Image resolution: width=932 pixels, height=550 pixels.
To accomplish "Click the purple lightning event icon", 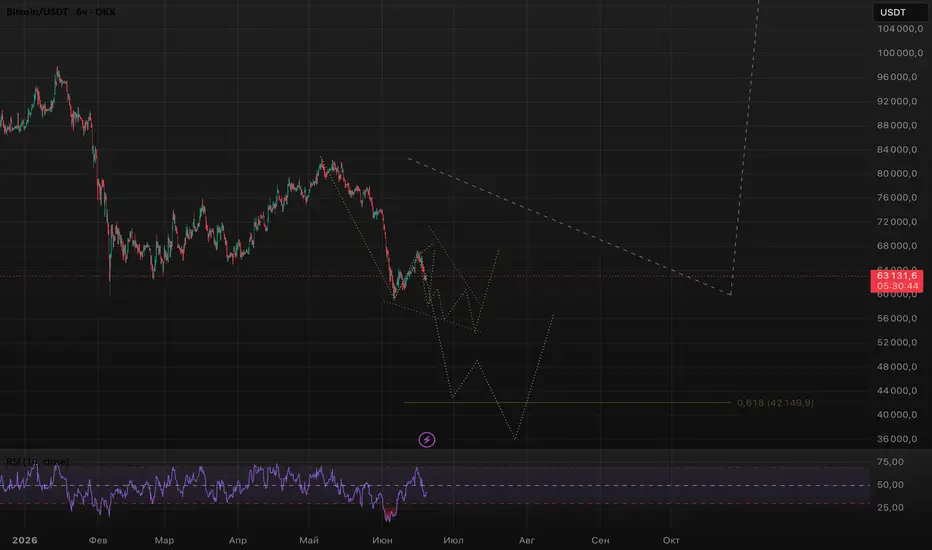I will point(427,440).
